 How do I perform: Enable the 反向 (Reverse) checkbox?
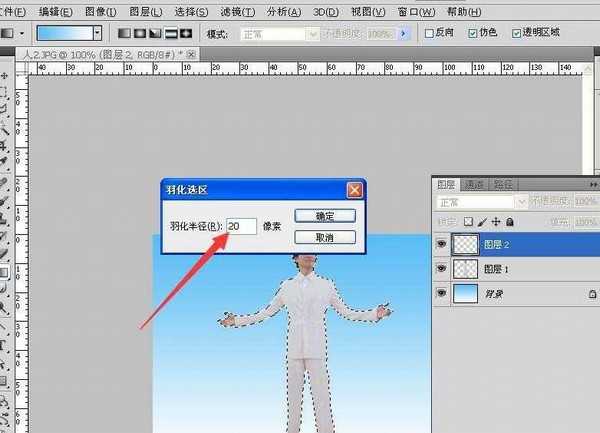coord(428,33)
